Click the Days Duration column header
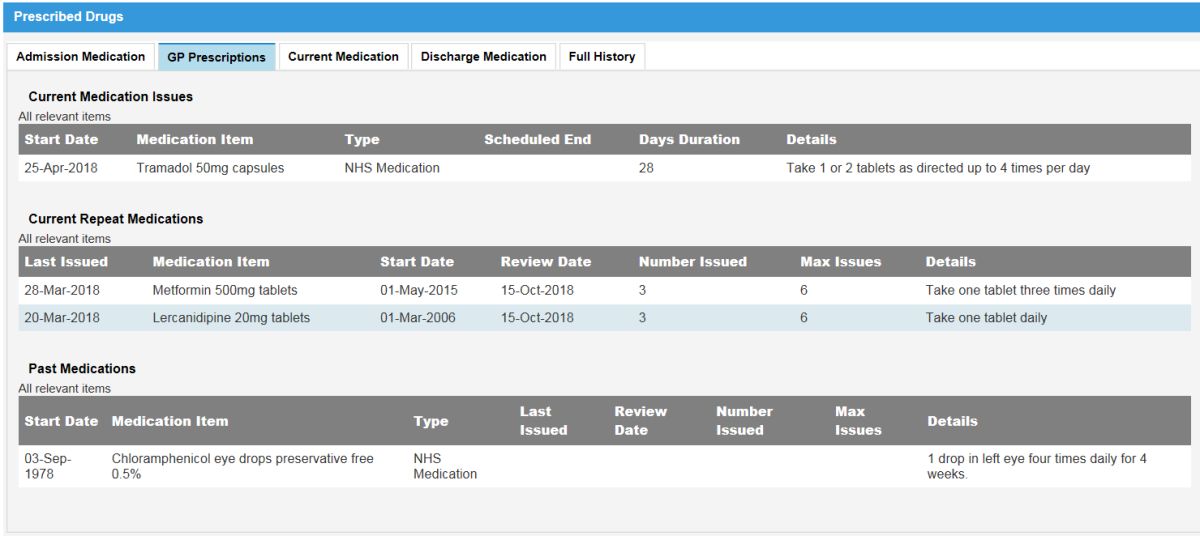Screen dimensions: 1200x540 point(689,140)
